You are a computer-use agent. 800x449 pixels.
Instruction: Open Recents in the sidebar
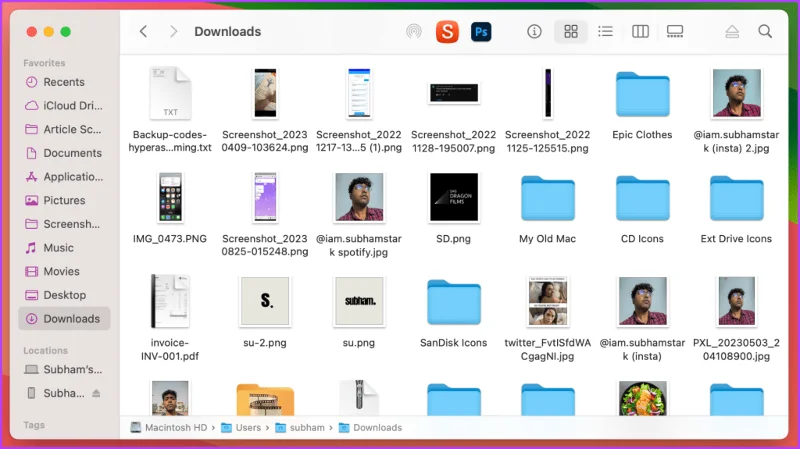coord(64,82)
